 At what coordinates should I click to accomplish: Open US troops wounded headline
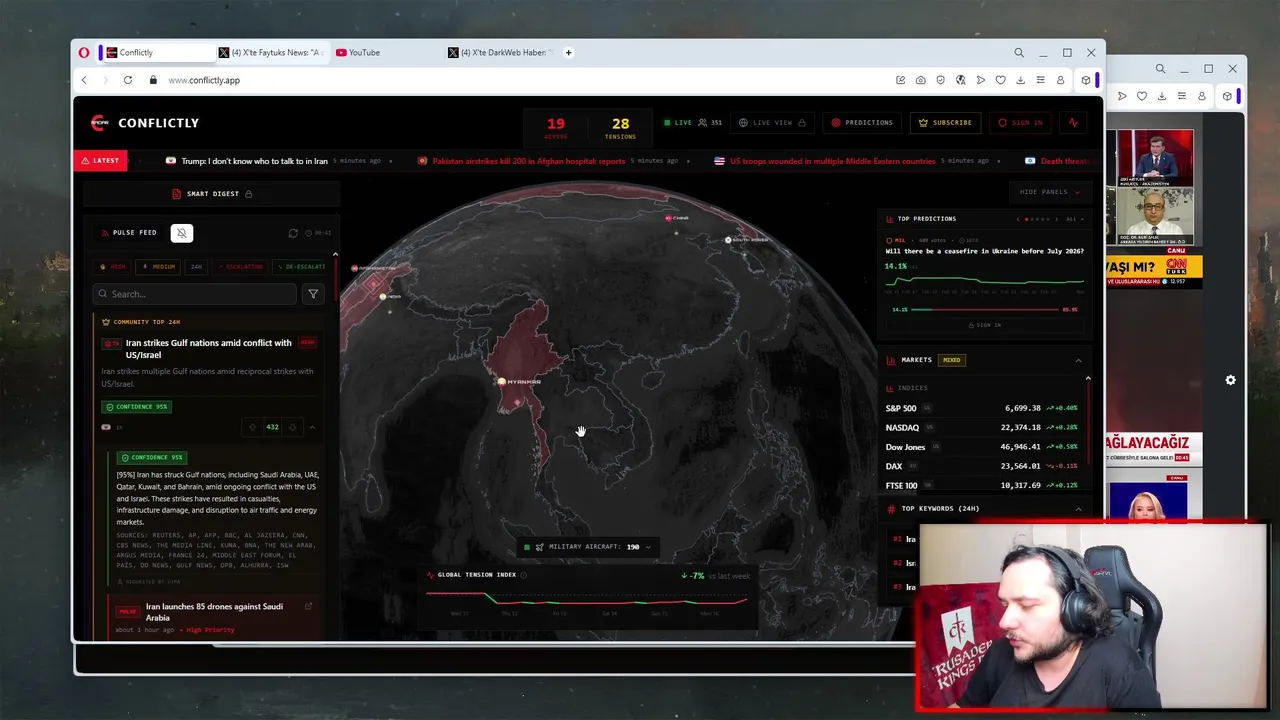tap(832, 161)
